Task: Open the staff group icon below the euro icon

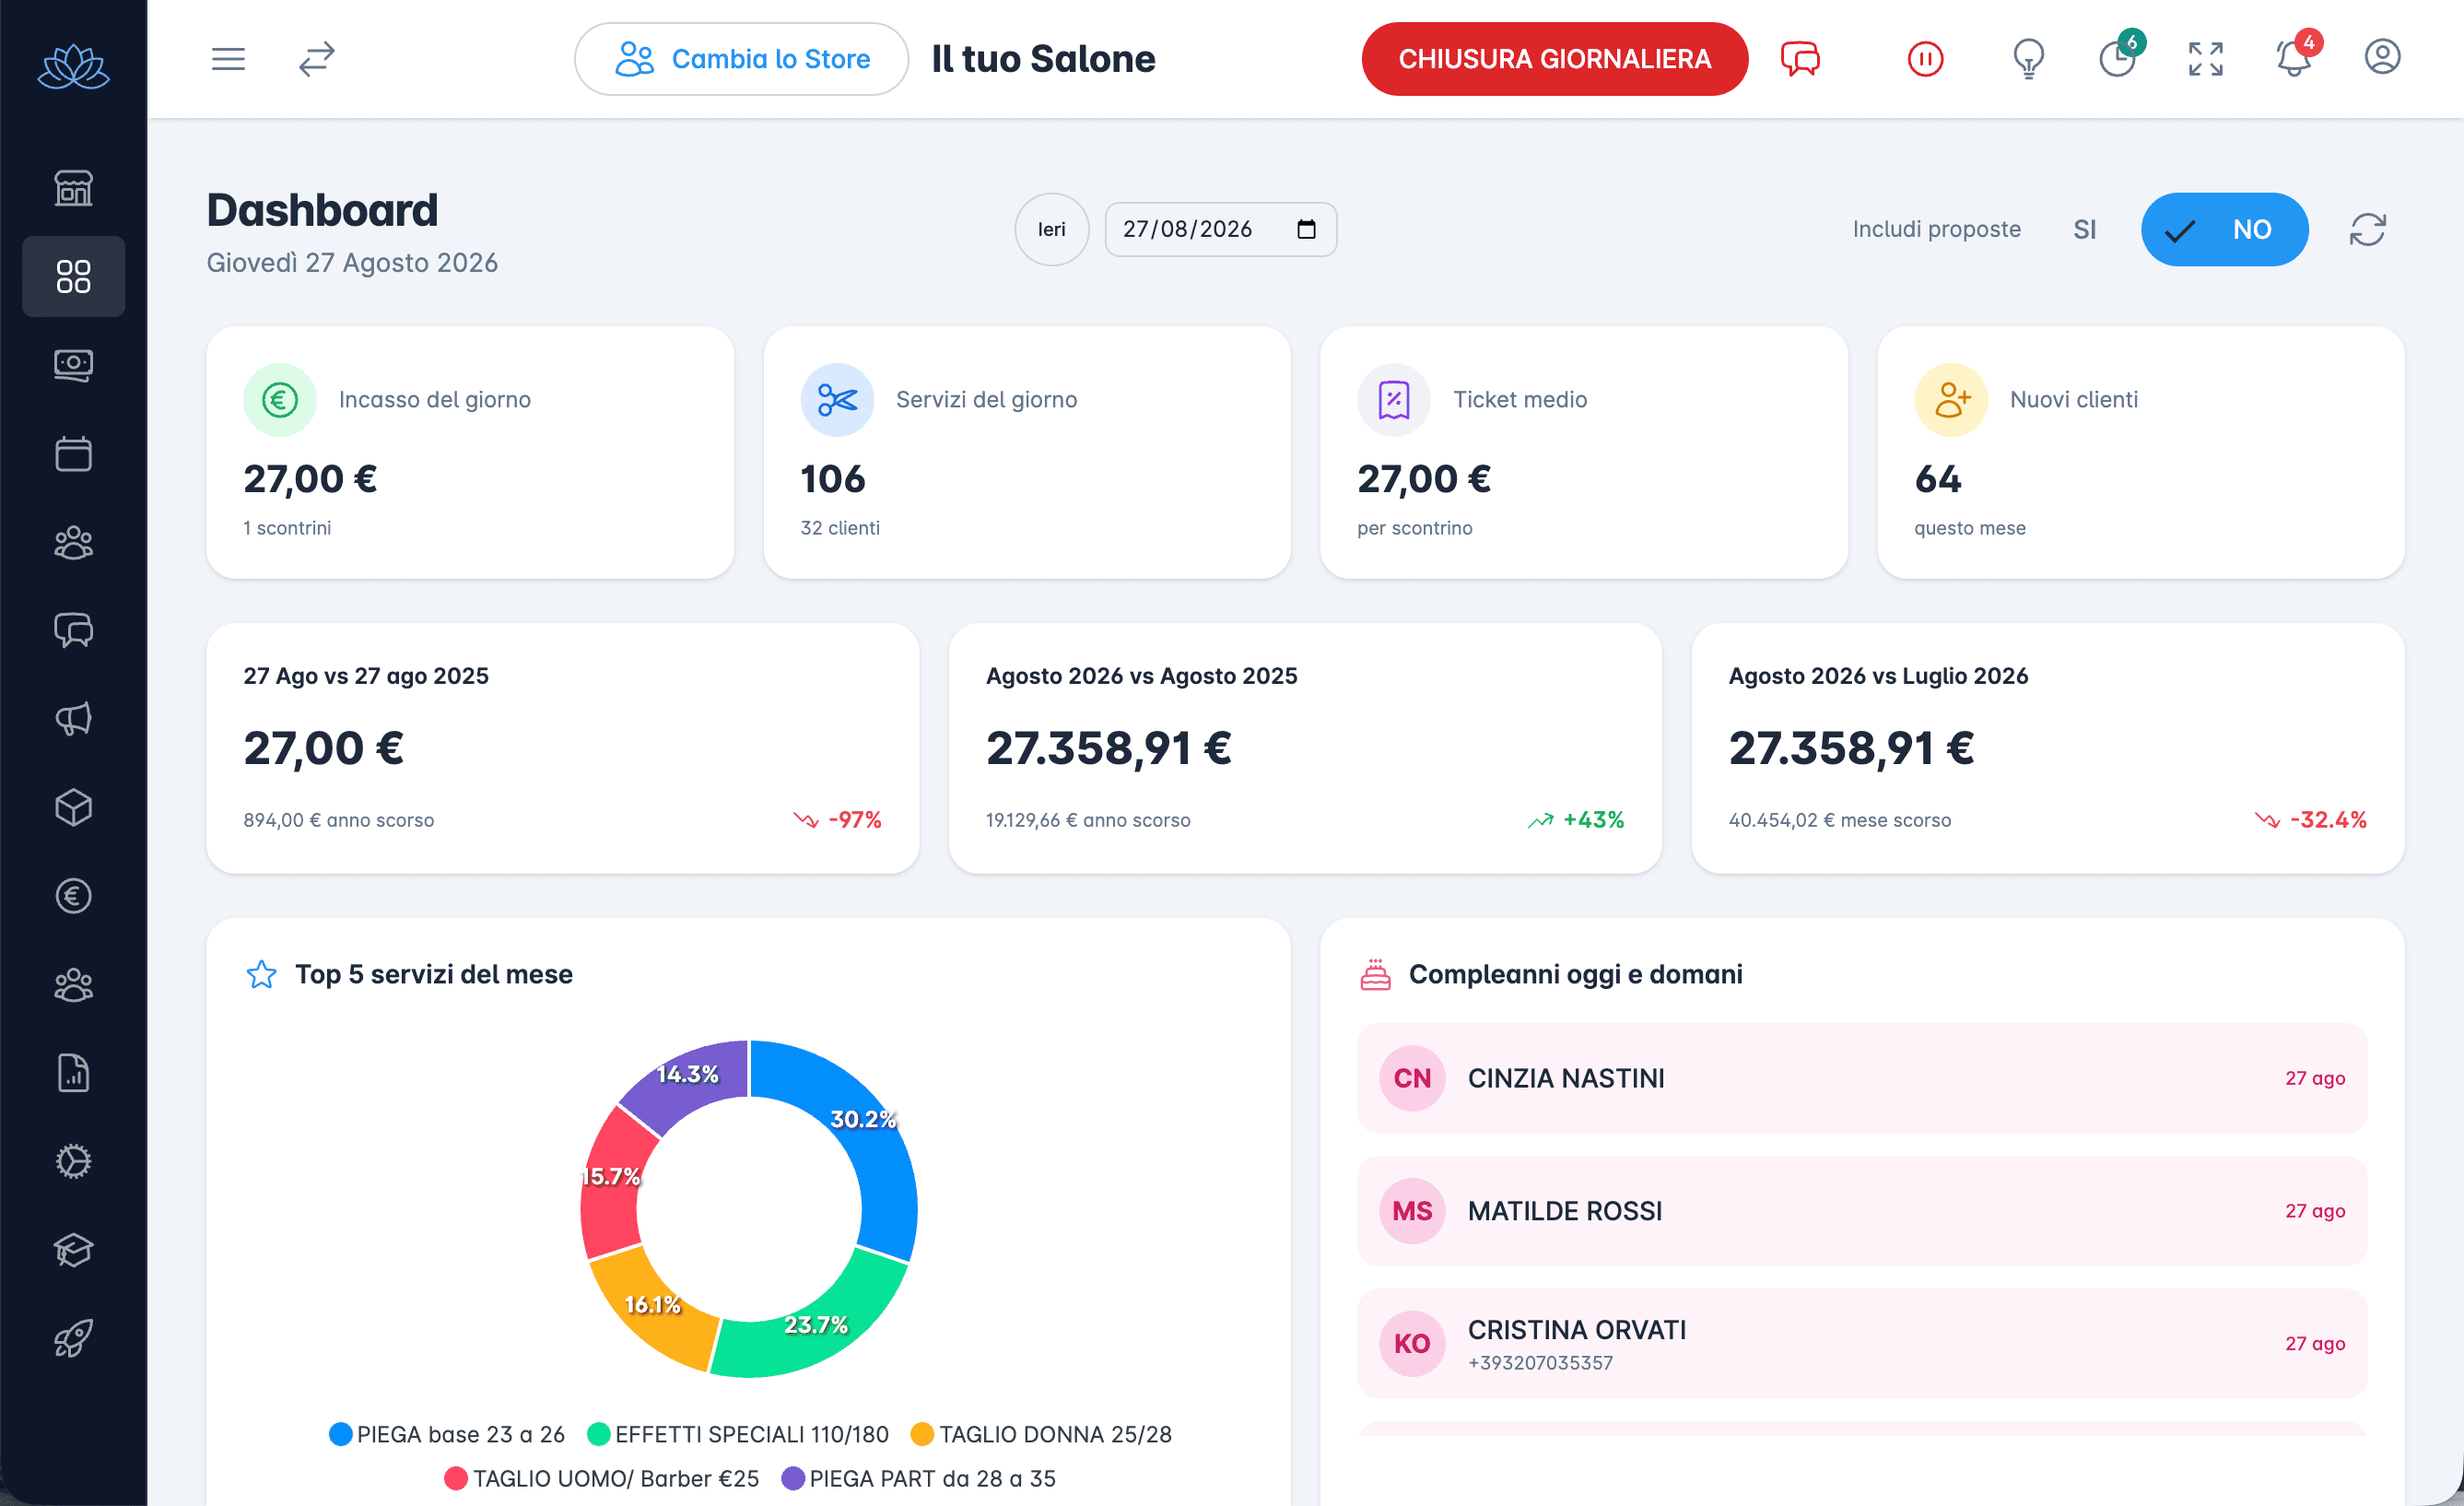Action: 73,985
